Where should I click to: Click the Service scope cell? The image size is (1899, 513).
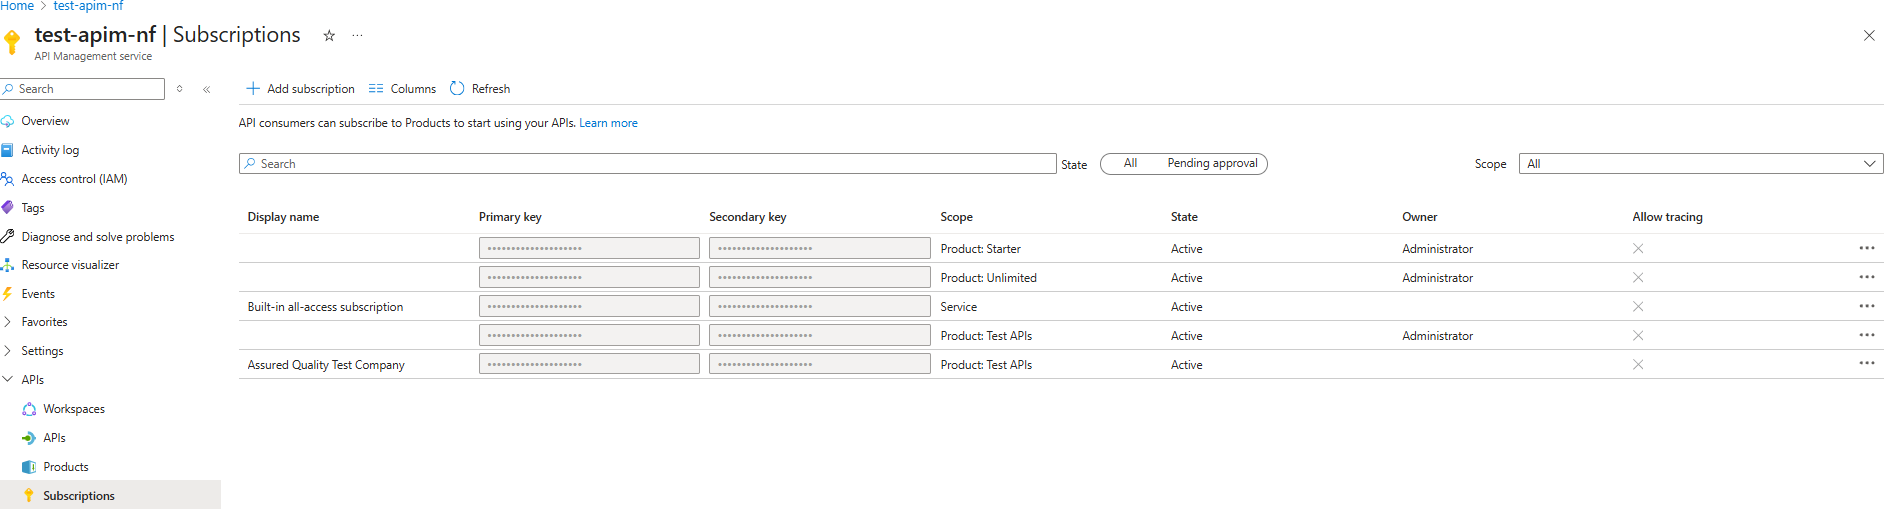[958, 307]
